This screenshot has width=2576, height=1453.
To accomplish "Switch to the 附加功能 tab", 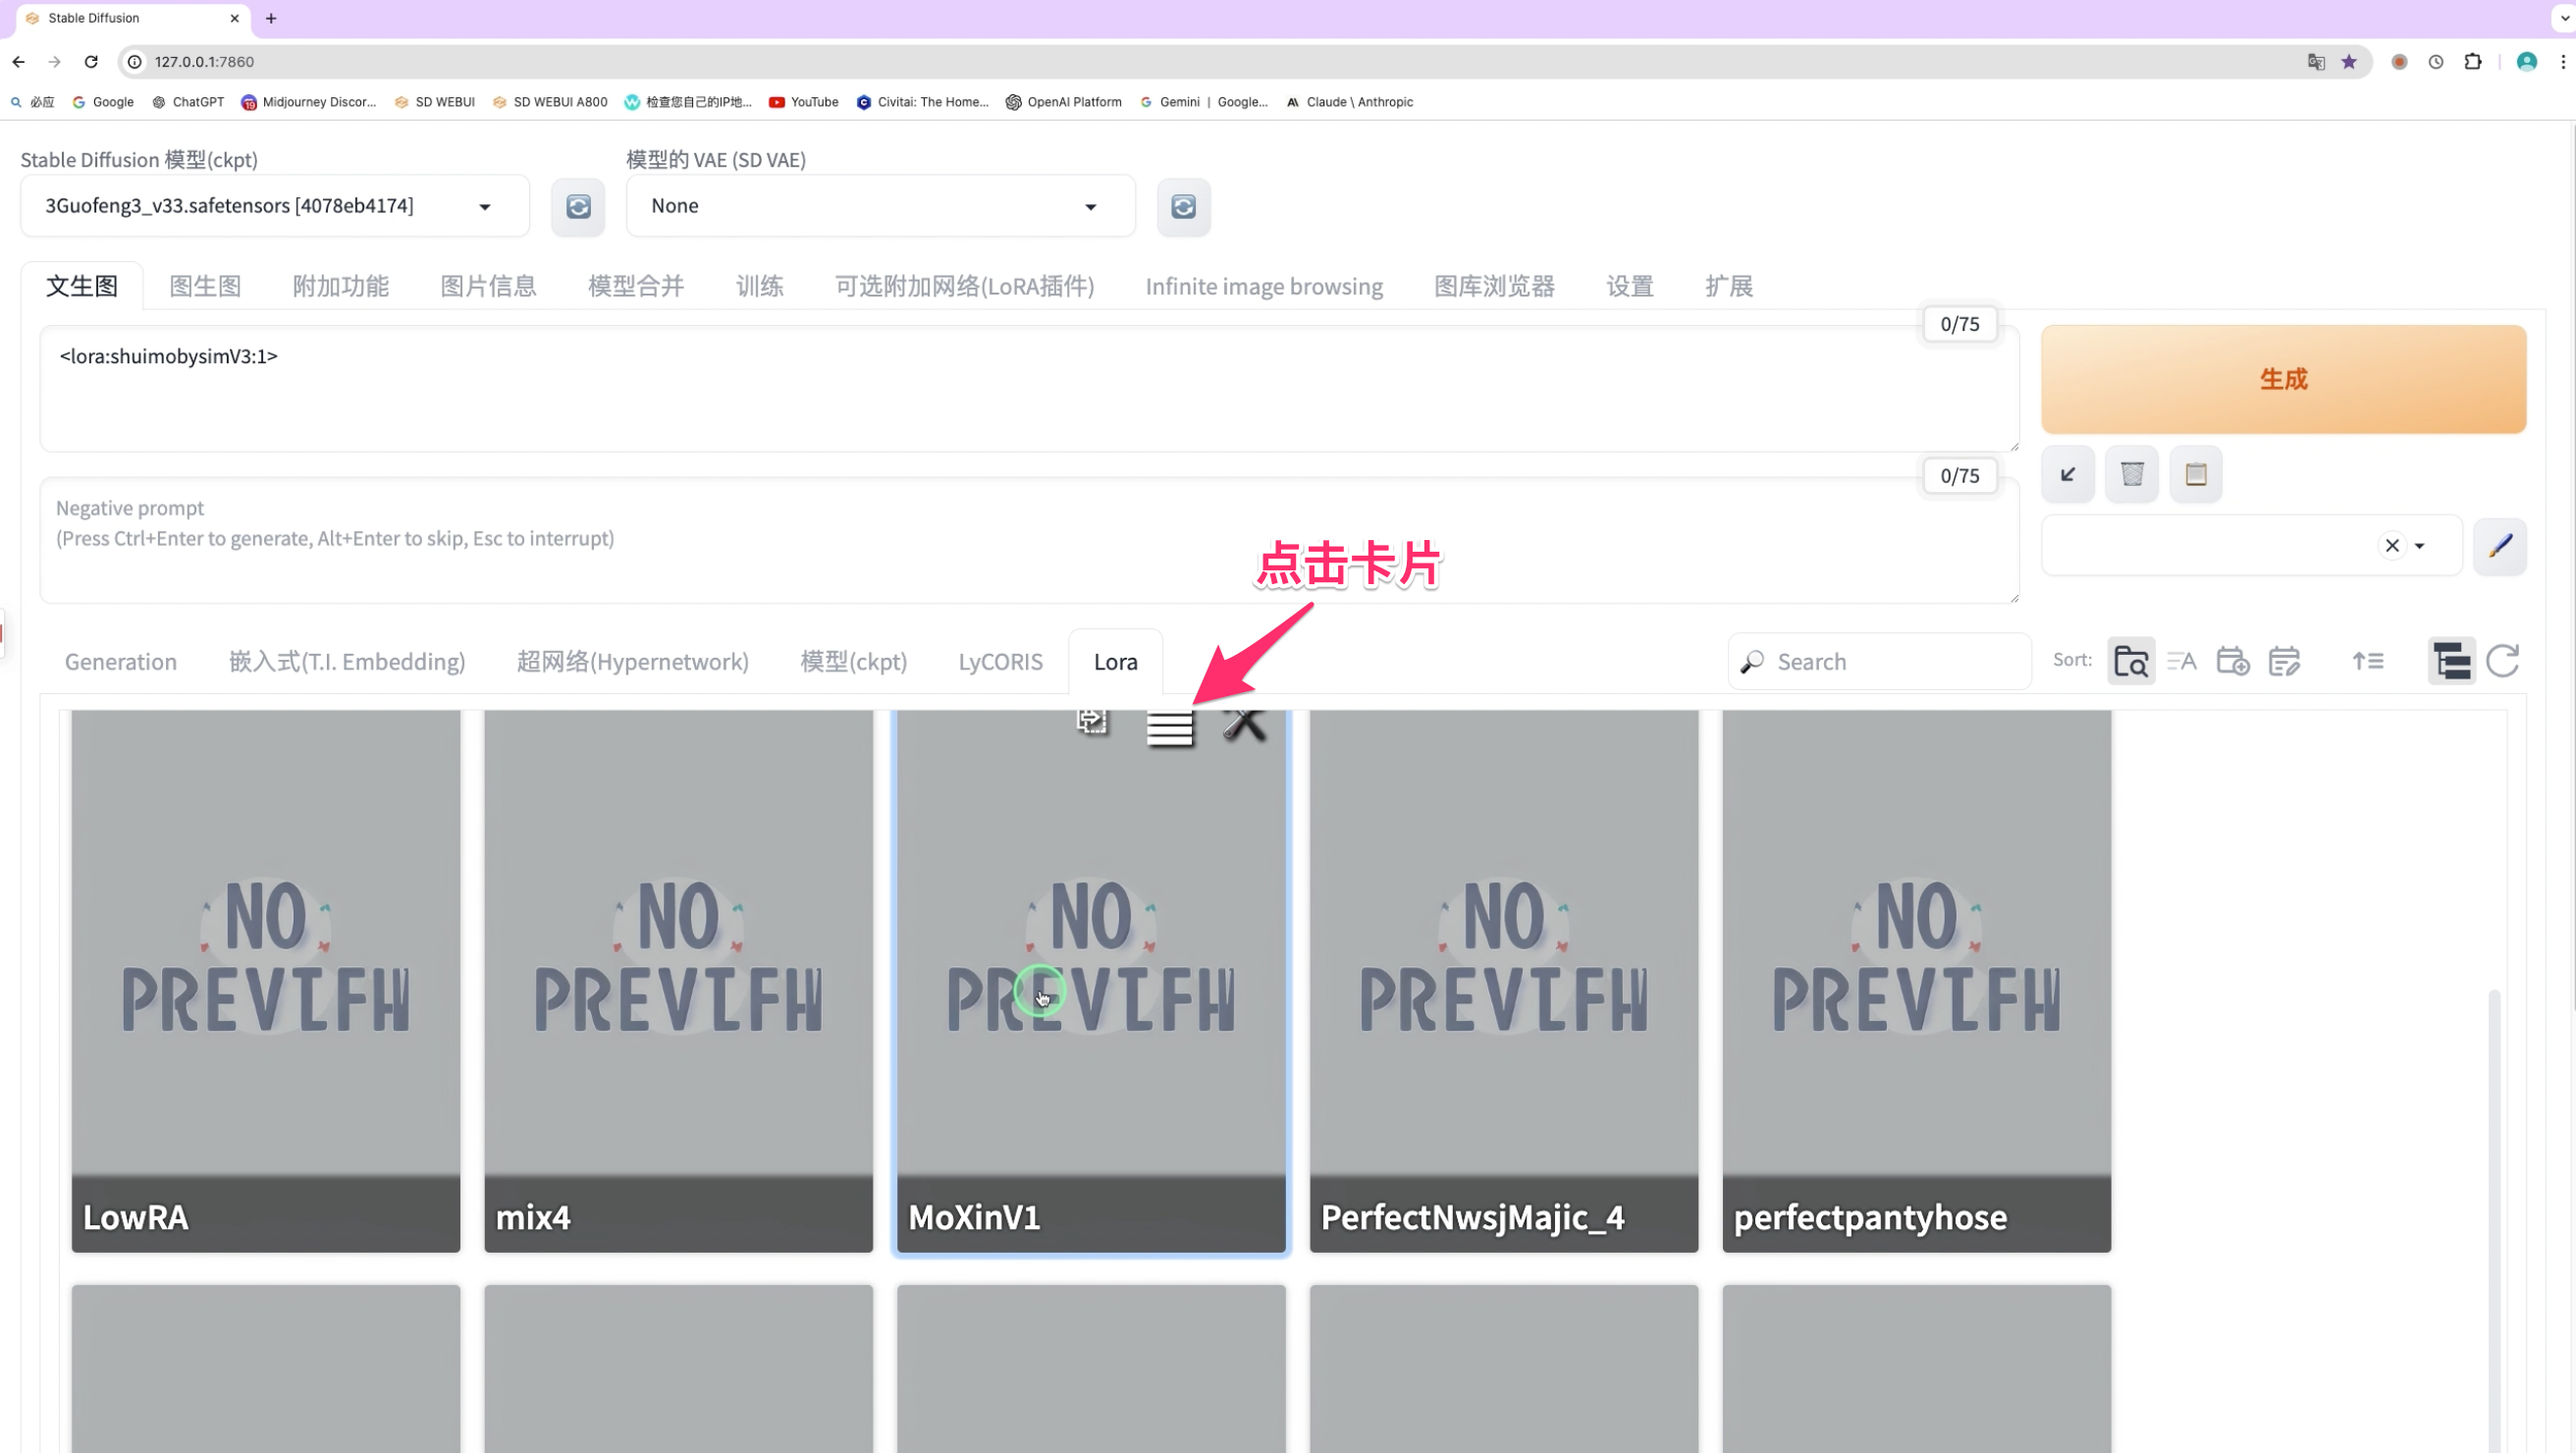I will (x=340, y=286).
